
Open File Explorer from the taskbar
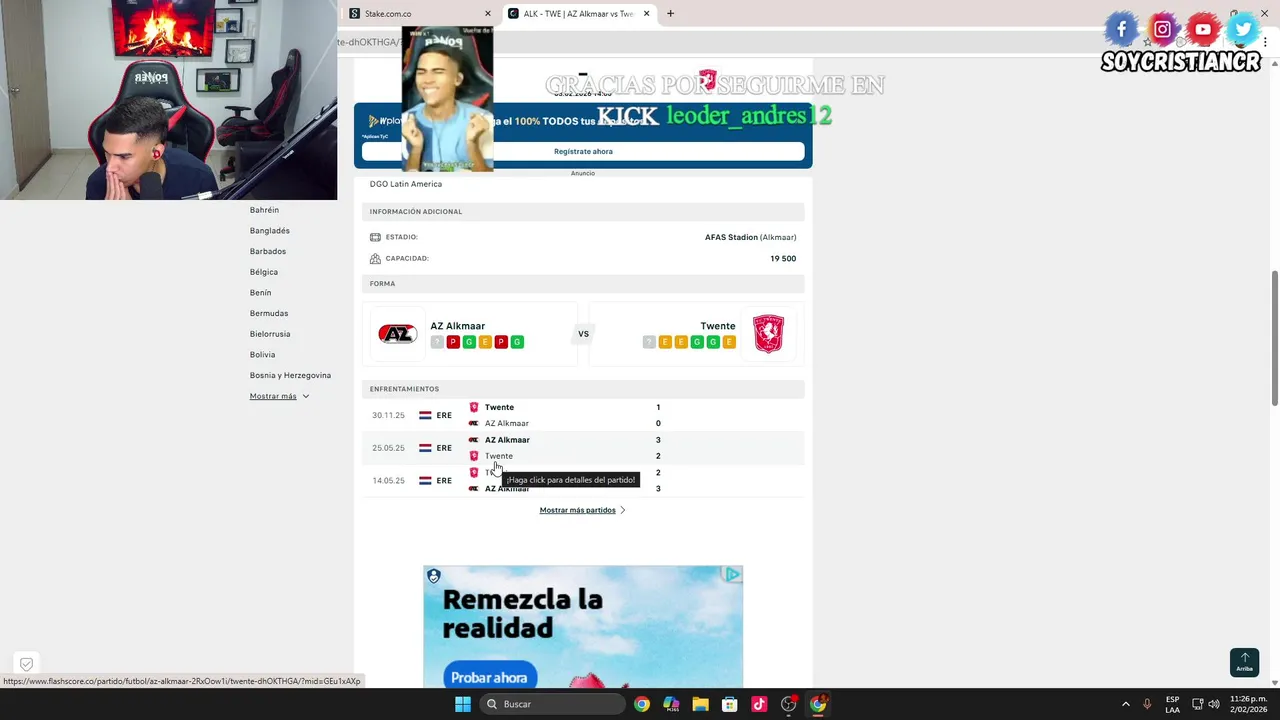[701, 704]
